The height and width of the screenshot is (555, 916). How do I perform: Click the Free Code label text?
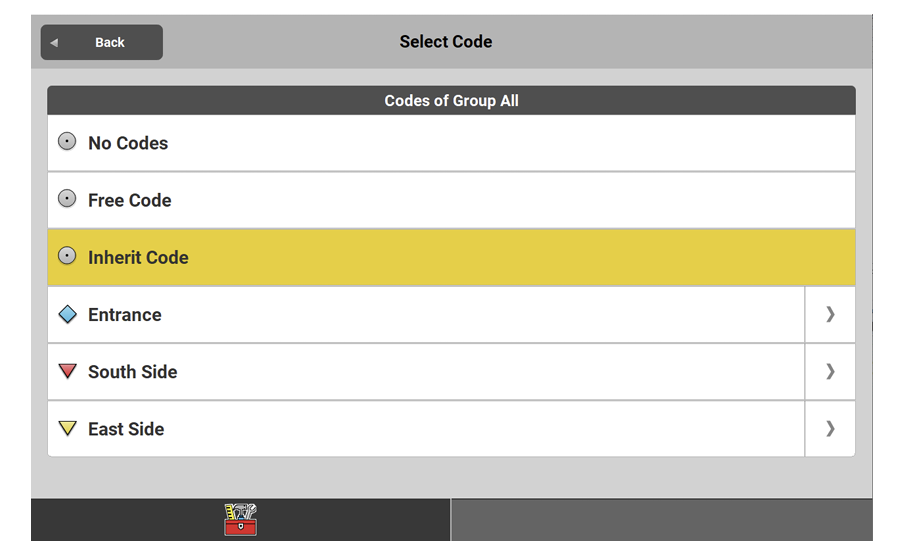(130, 200)
